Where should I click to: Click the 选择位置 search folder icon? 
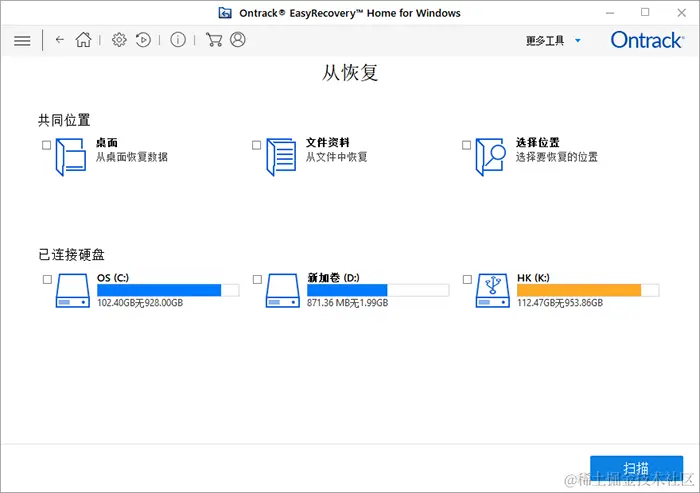(x=491, y=157)
